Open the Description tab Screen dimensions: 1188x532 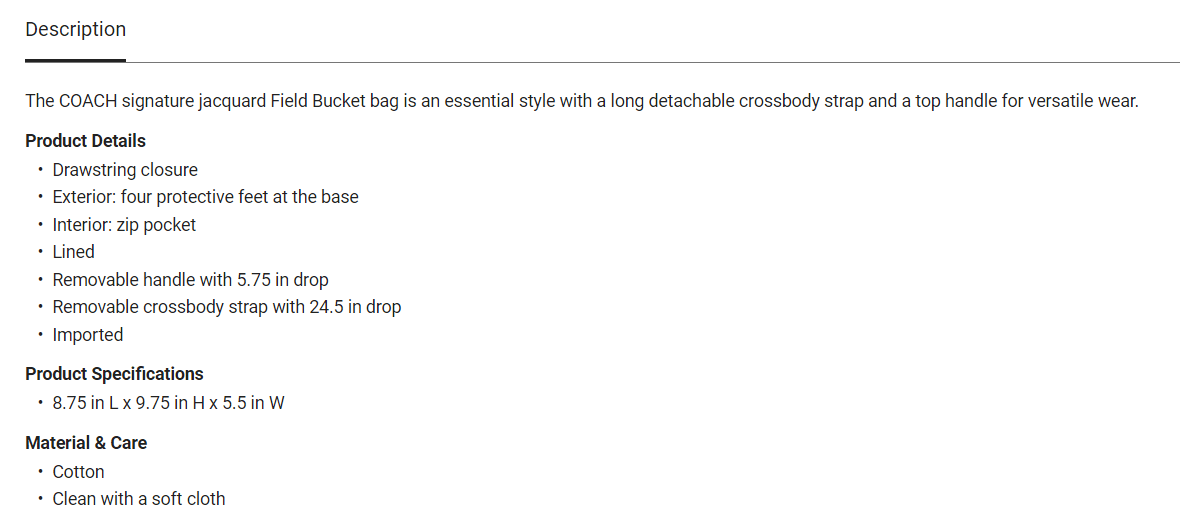coord(76,30)
